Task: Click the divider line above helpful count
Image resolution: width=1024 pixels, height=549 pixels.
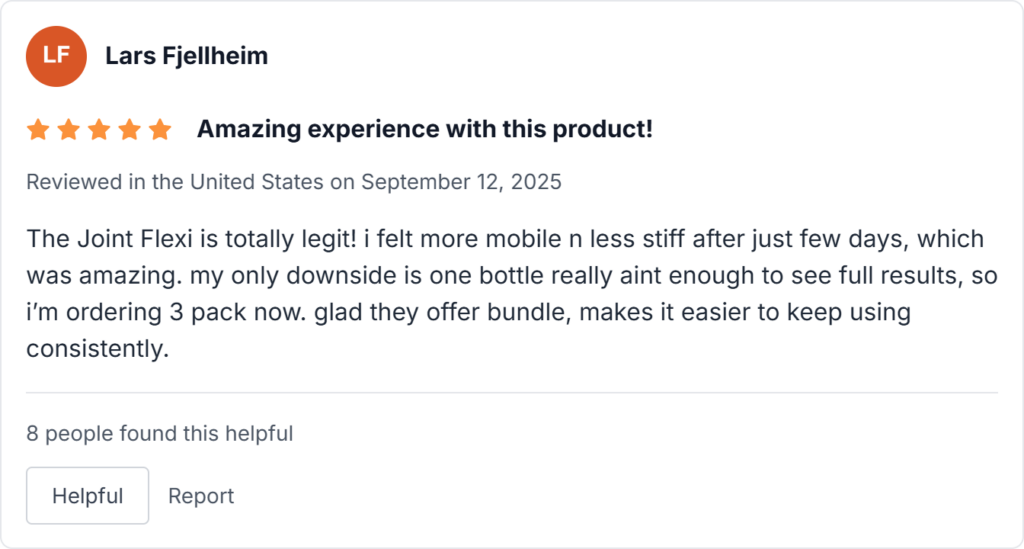Action: point(511,393)
